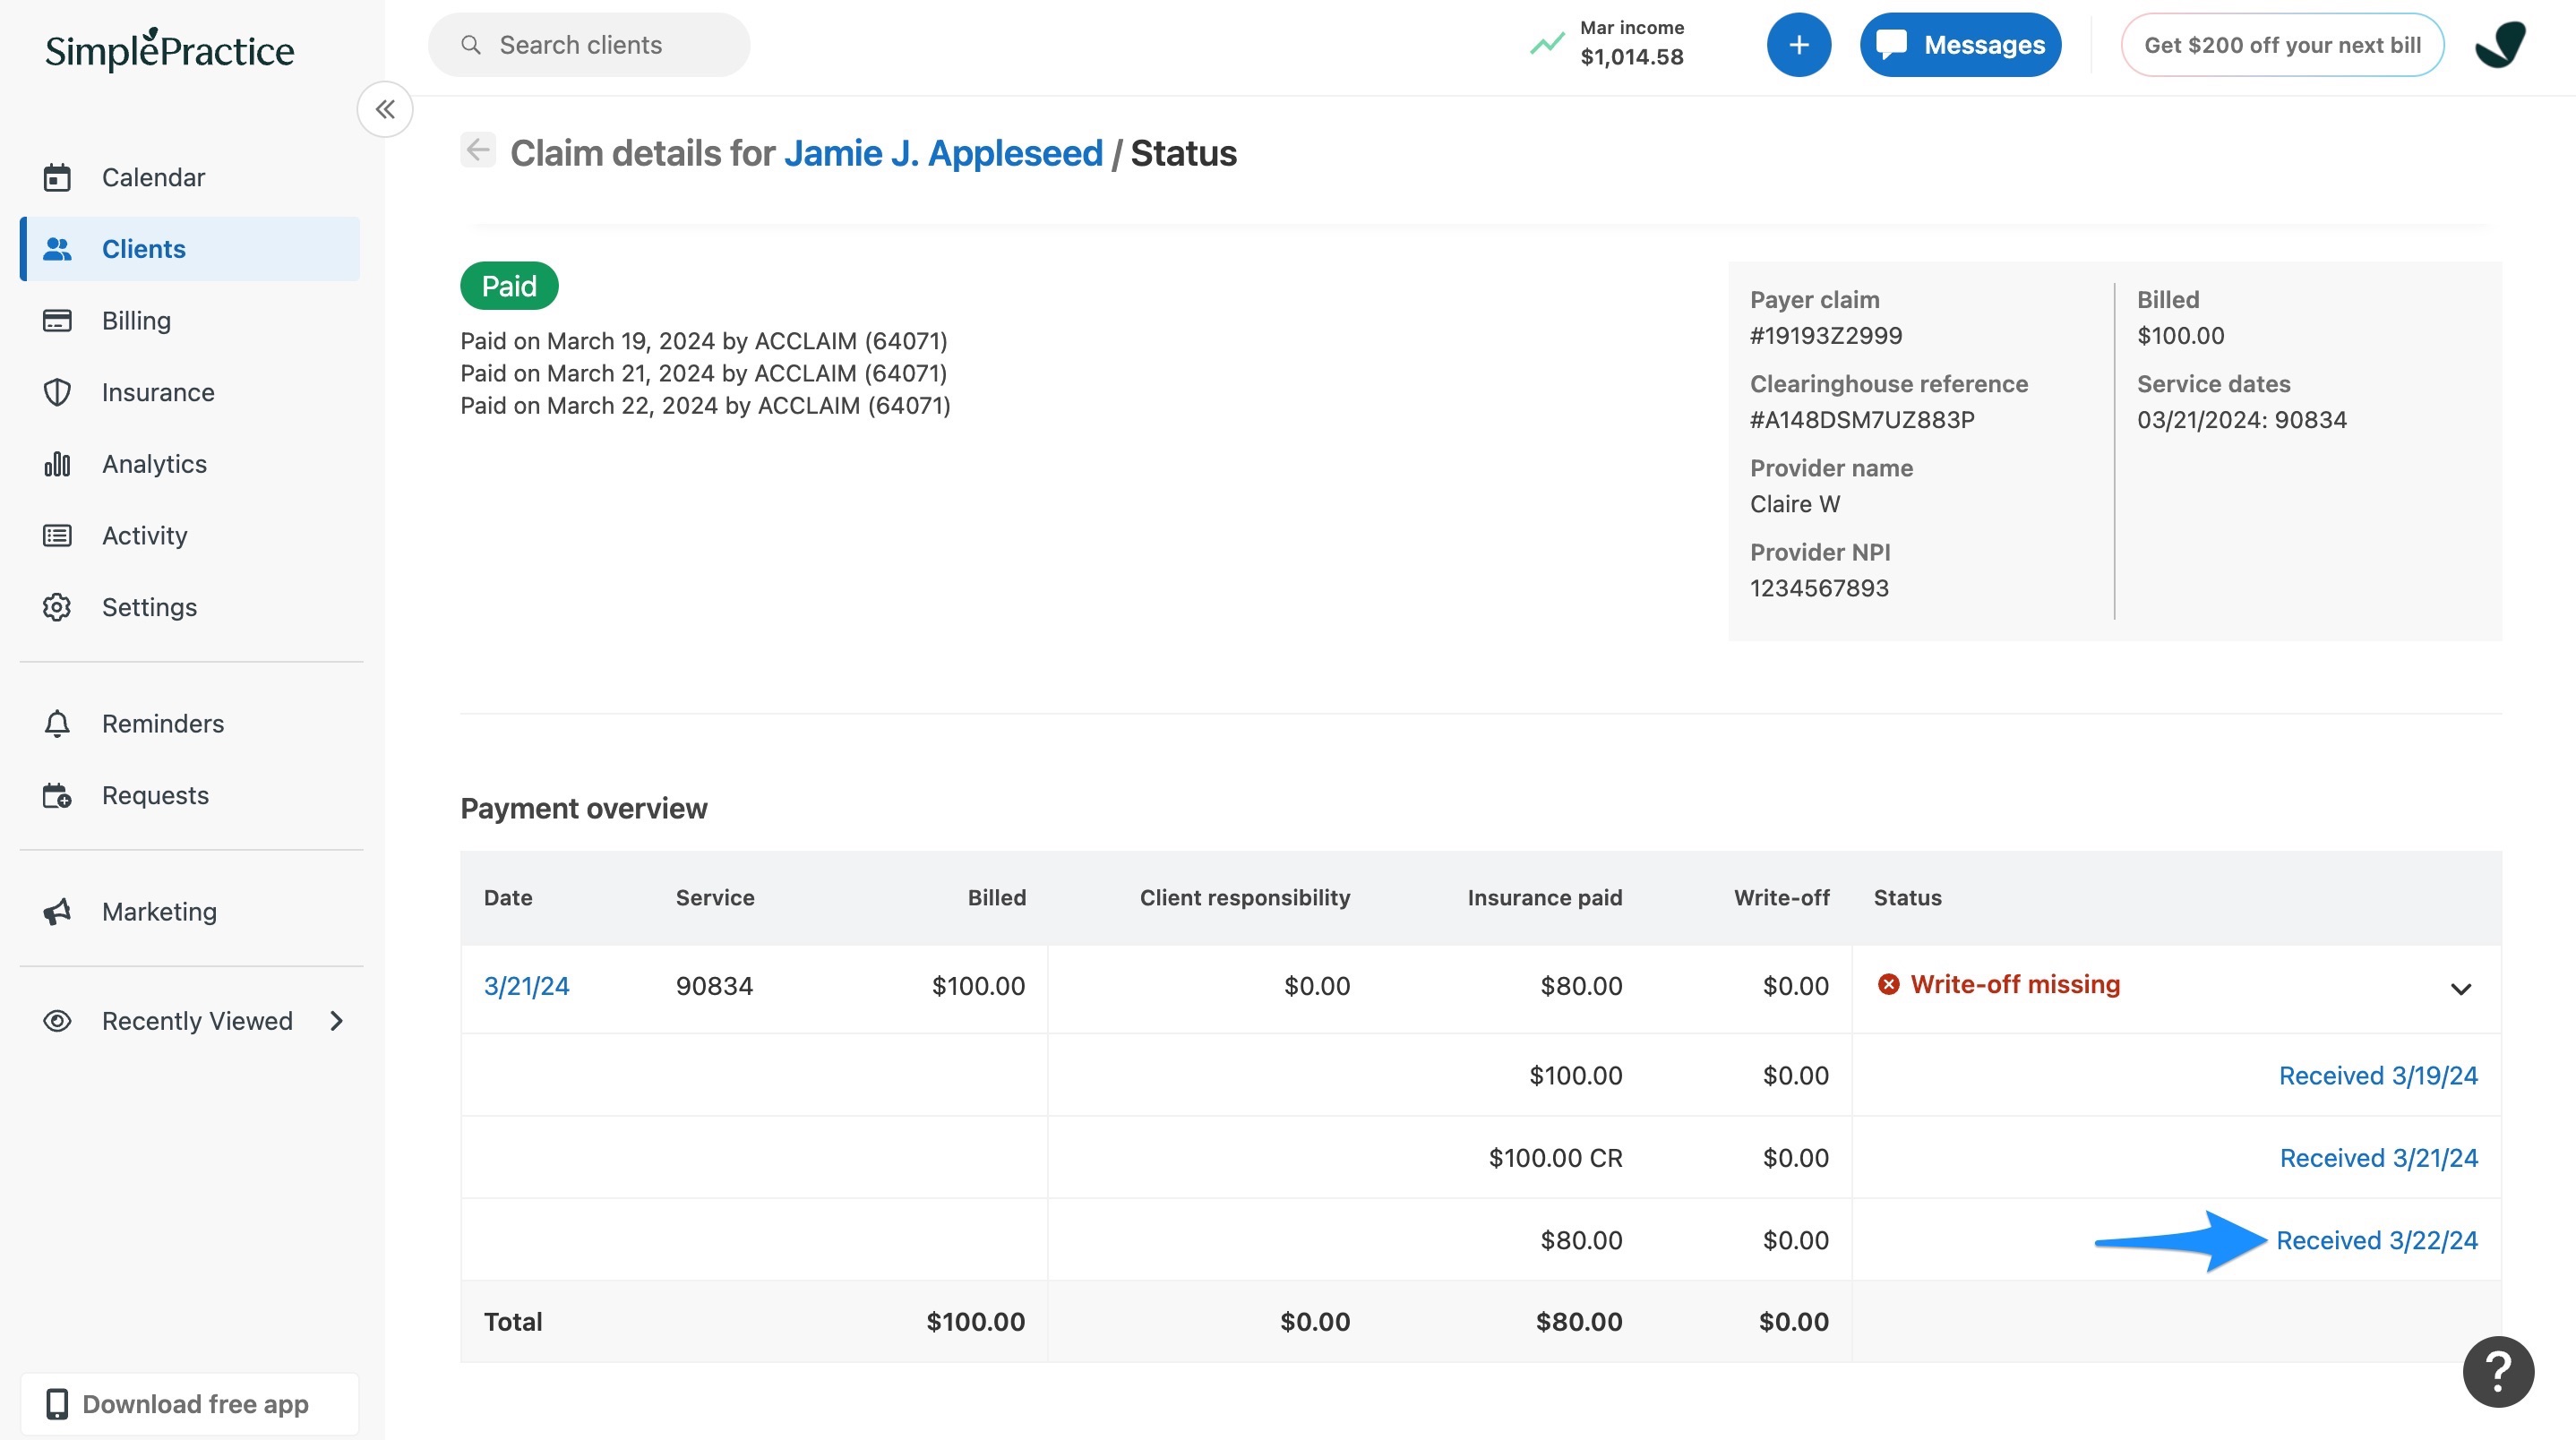Click the green Paid status badge
Screen dimensions: 2576x1440
509,286
